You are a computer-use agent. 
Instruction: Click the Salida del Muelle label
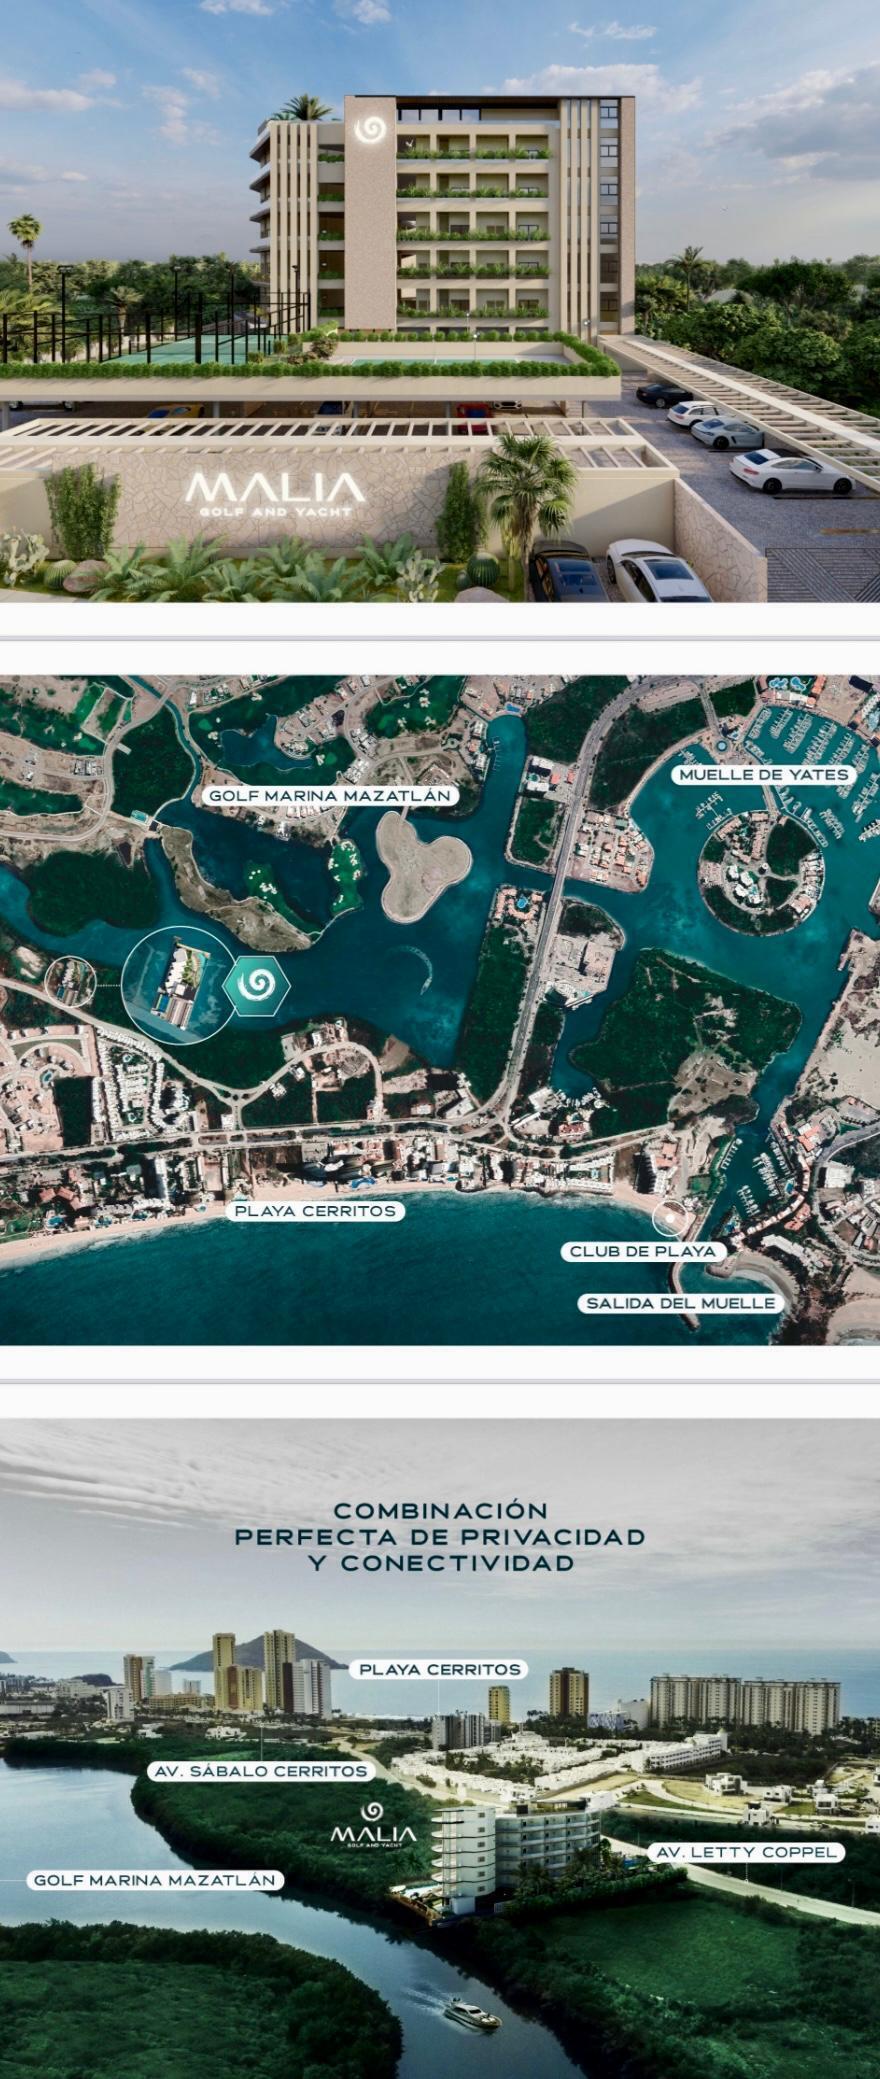click(680, 1303)
